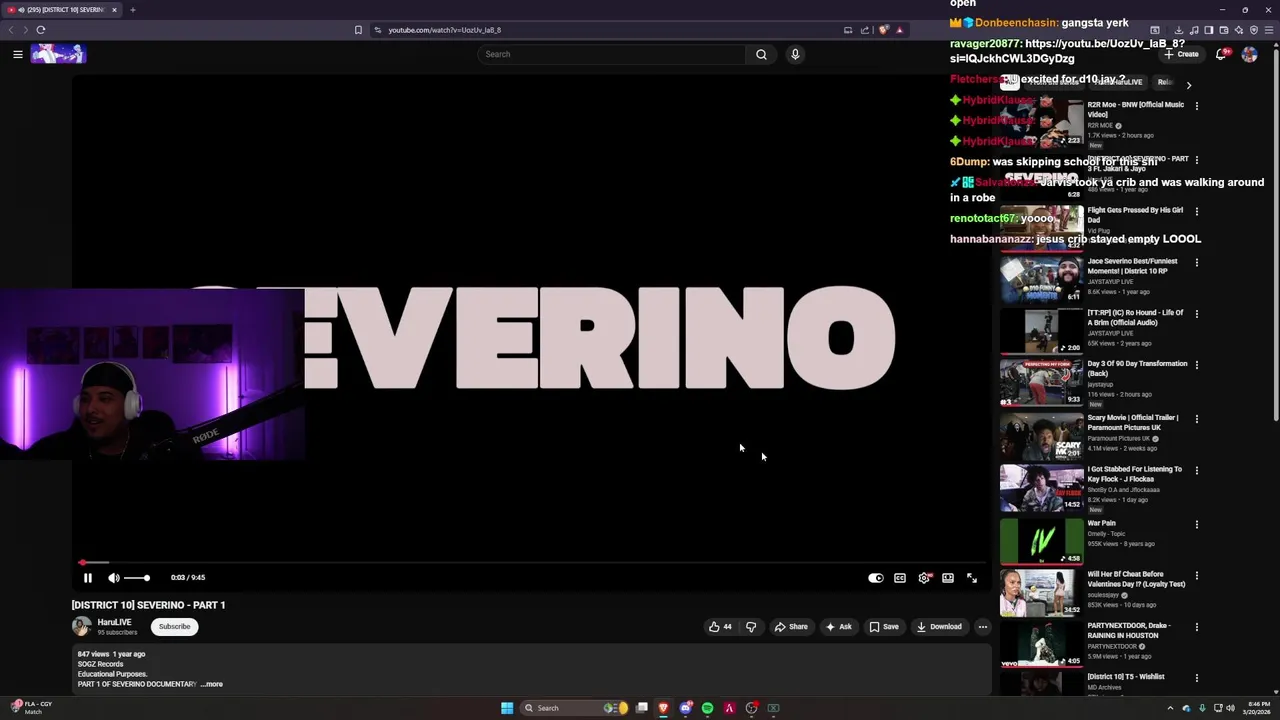Open options for R2R Moe - BNW video
This screenshot has height=720, width=1280.
pyautogui.click(x=1196, y=105)
